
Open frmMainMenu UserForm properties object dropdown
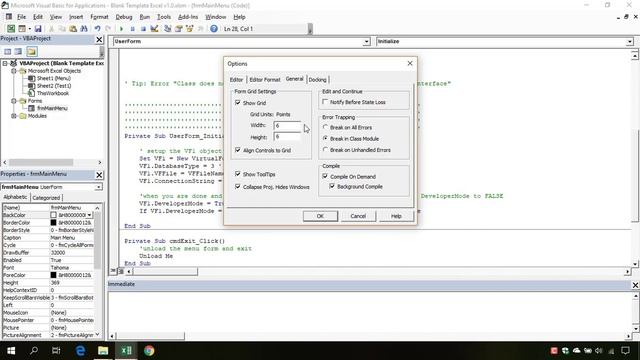(98, 187)
